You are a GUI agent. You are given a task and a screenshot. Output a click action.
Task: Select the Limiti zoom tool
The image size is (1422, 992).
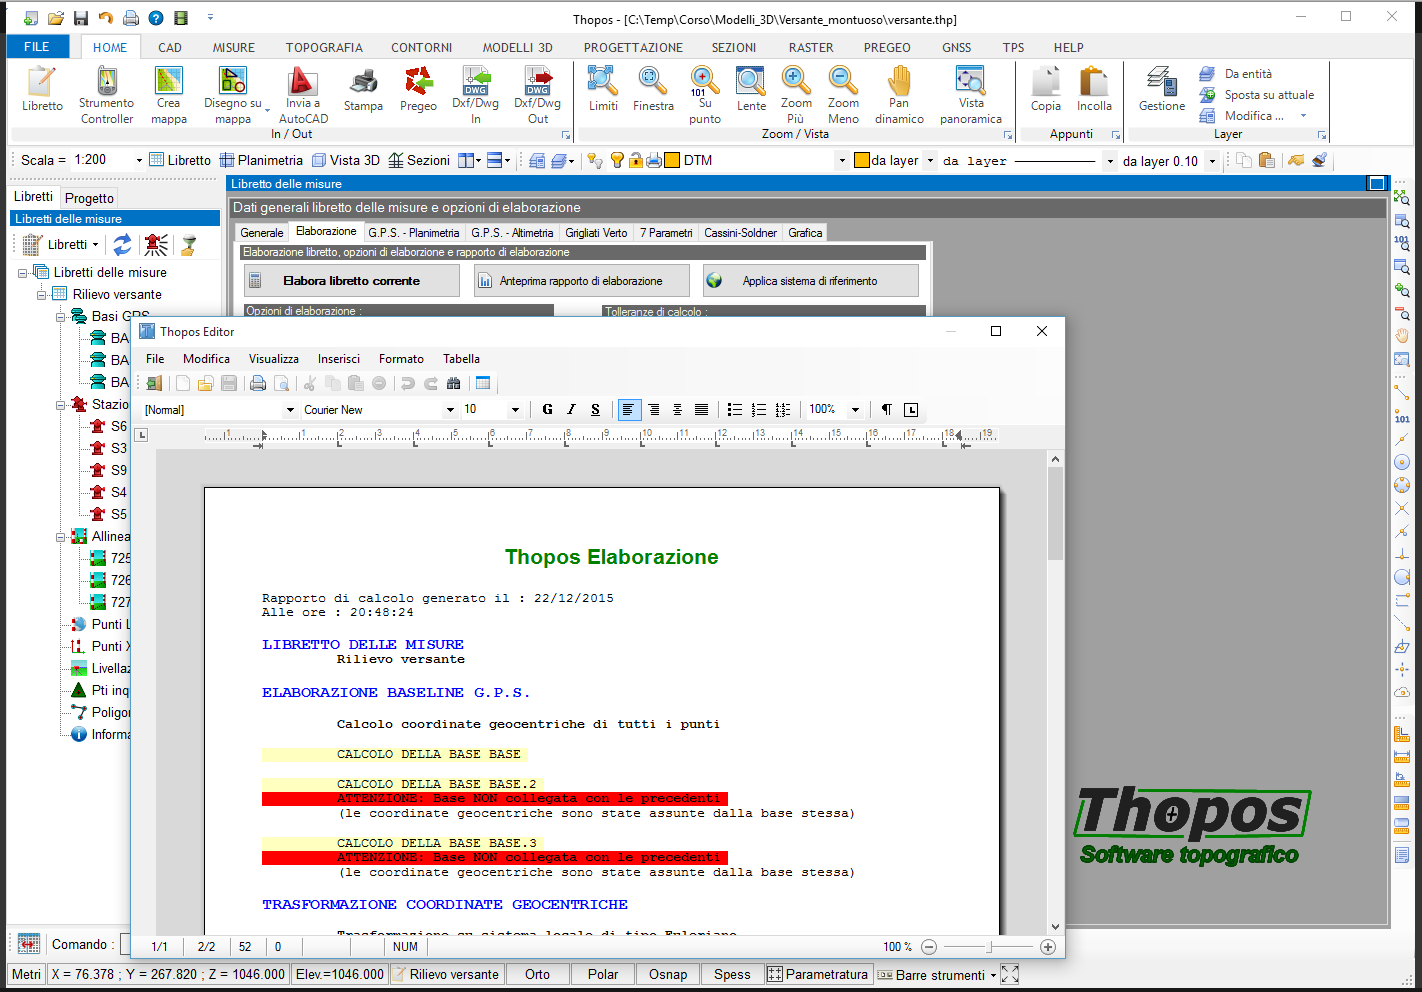603,89
